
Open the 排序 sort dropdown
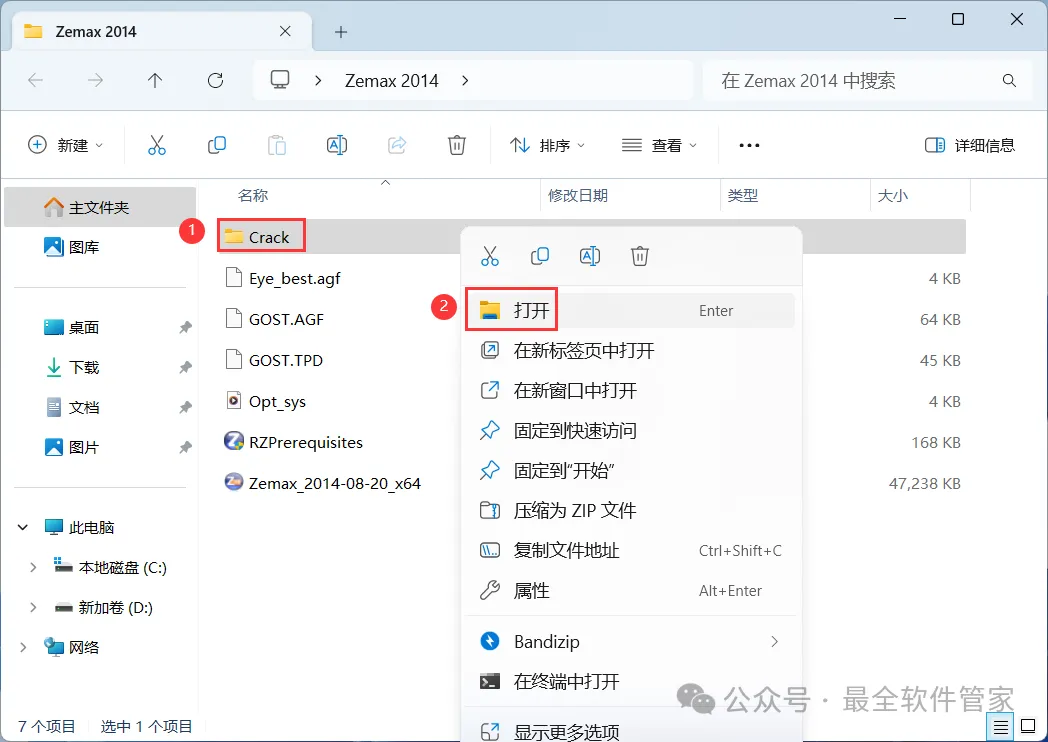point(547,145)
